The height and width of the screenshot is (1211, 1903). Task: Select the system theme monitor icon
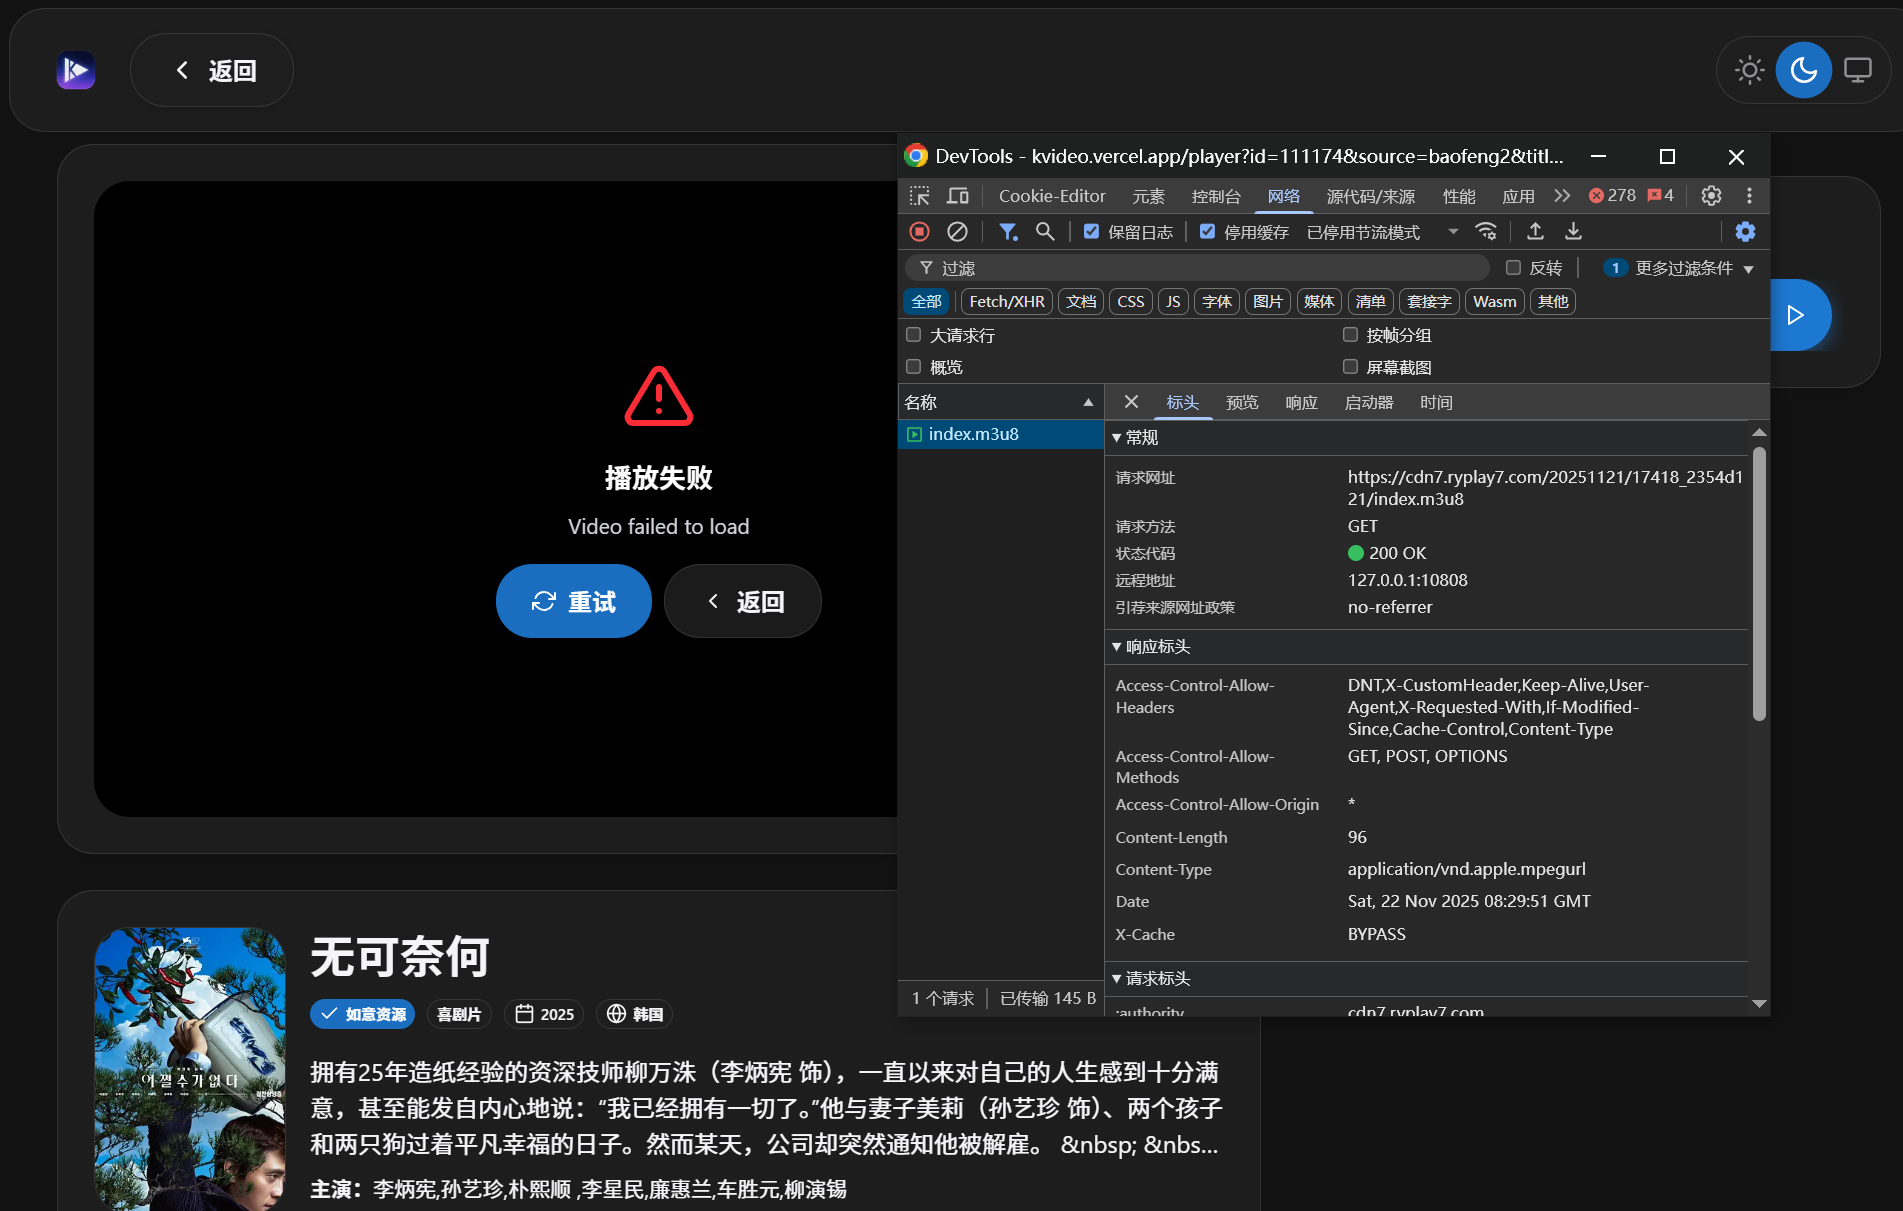[1857, 70]
